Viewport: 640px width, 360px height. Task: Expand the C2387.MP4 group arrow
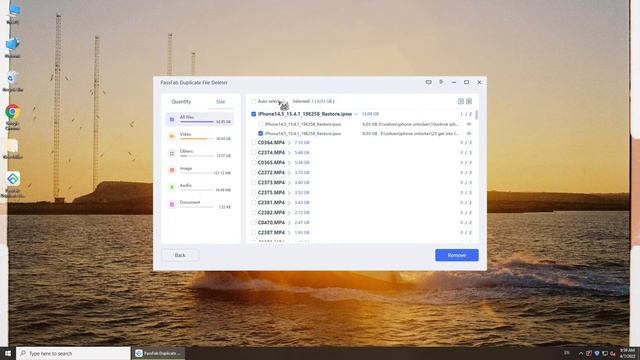point(289,233)
